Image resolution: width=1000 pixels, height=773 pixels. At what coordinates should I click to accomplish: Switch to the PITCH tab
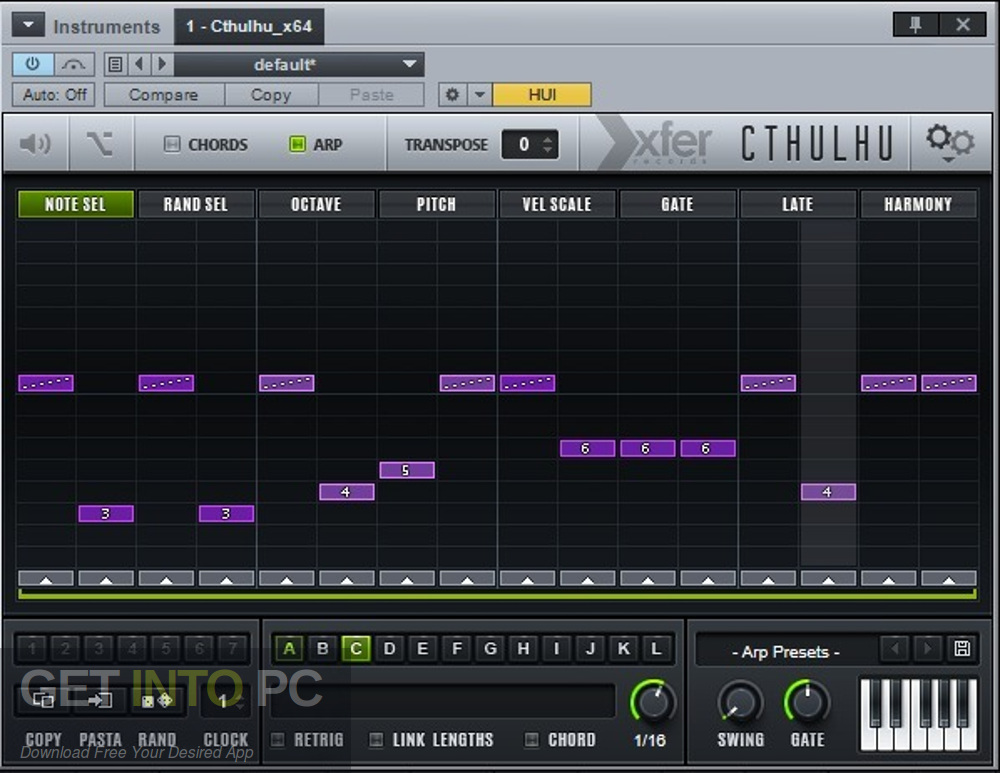pos(437,204)
